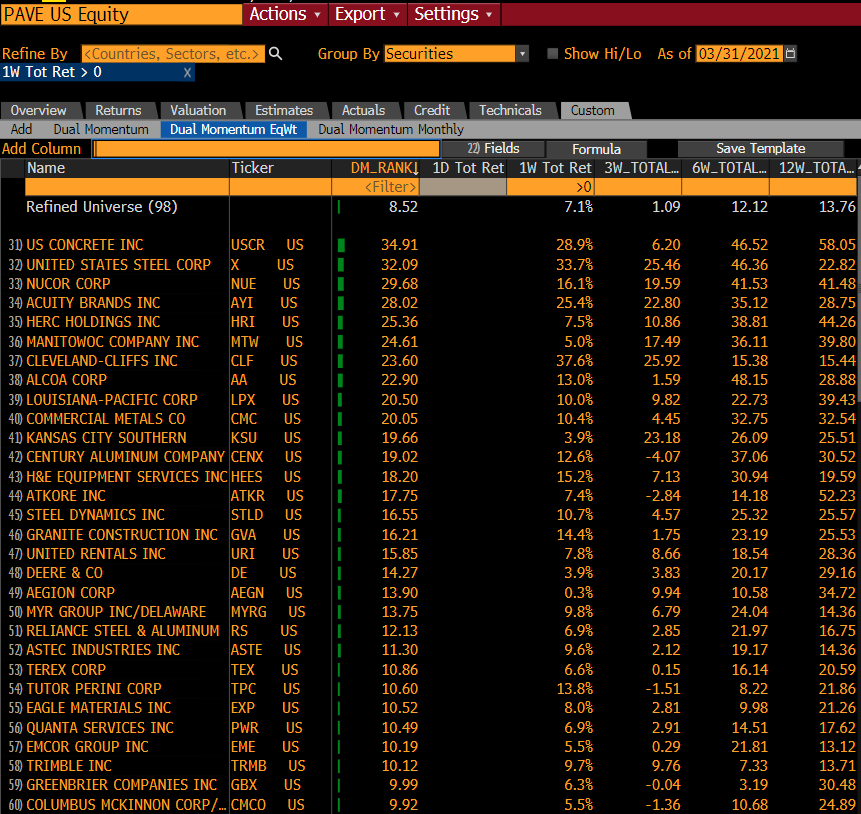Switch to the Technicals tab
This screenshot has height=814, width=861.
[510, 110]
